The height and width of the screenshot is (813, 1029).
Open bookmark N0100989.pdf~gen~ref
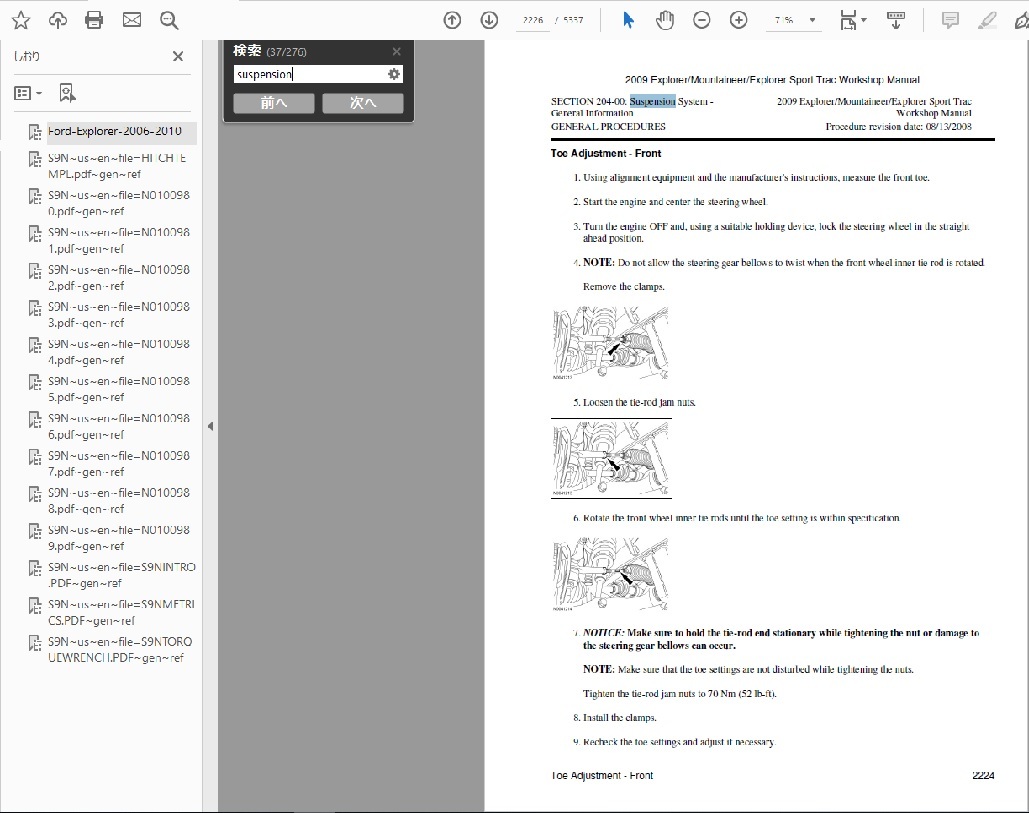pyautogui.click(x=119, y=538)
